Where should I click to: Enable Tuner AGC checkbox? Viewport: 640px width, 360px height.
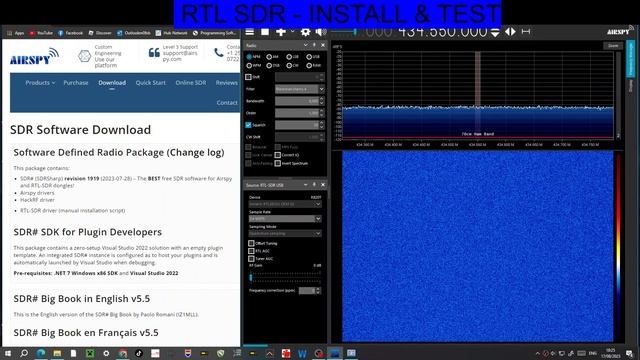[x=251, y=259]
